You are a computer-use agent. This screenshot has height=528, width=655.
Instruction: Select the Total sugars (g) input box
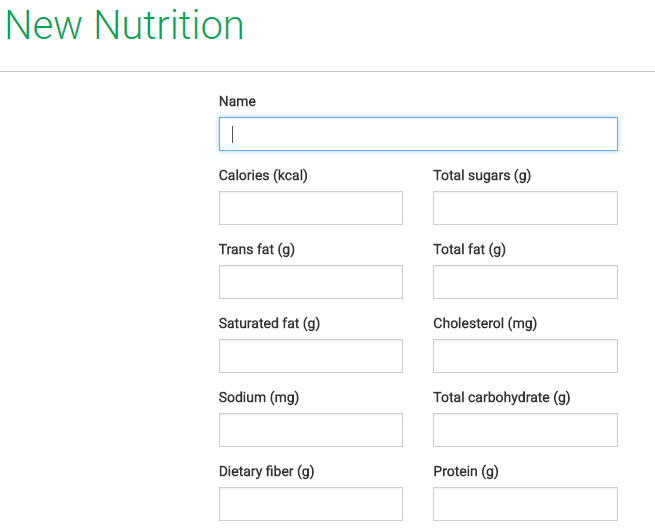[525, 208]
